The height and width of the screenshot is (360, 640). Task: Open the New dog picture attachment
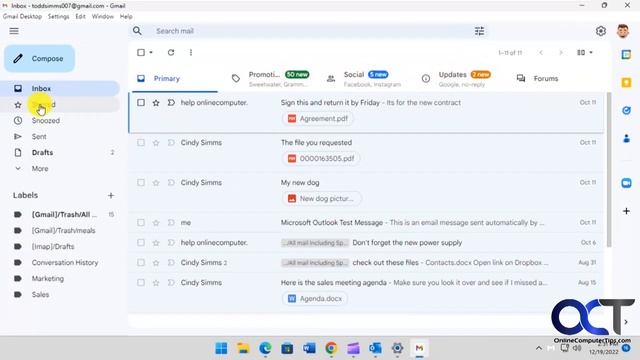(321, 199)
